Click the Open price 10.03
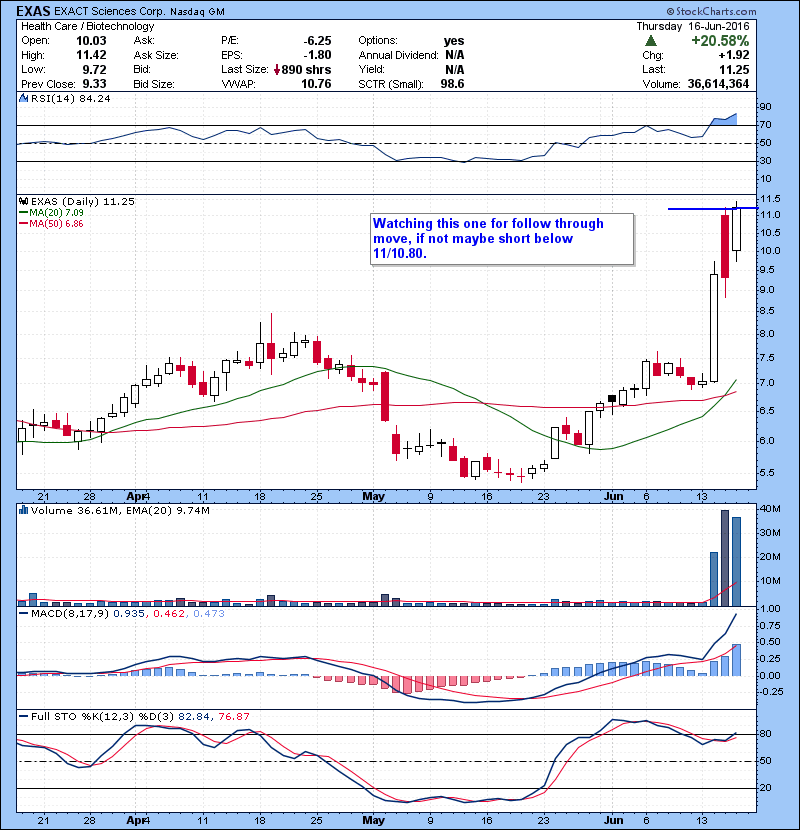The width and height of the screenshot is (800, 830). (91, 41)
